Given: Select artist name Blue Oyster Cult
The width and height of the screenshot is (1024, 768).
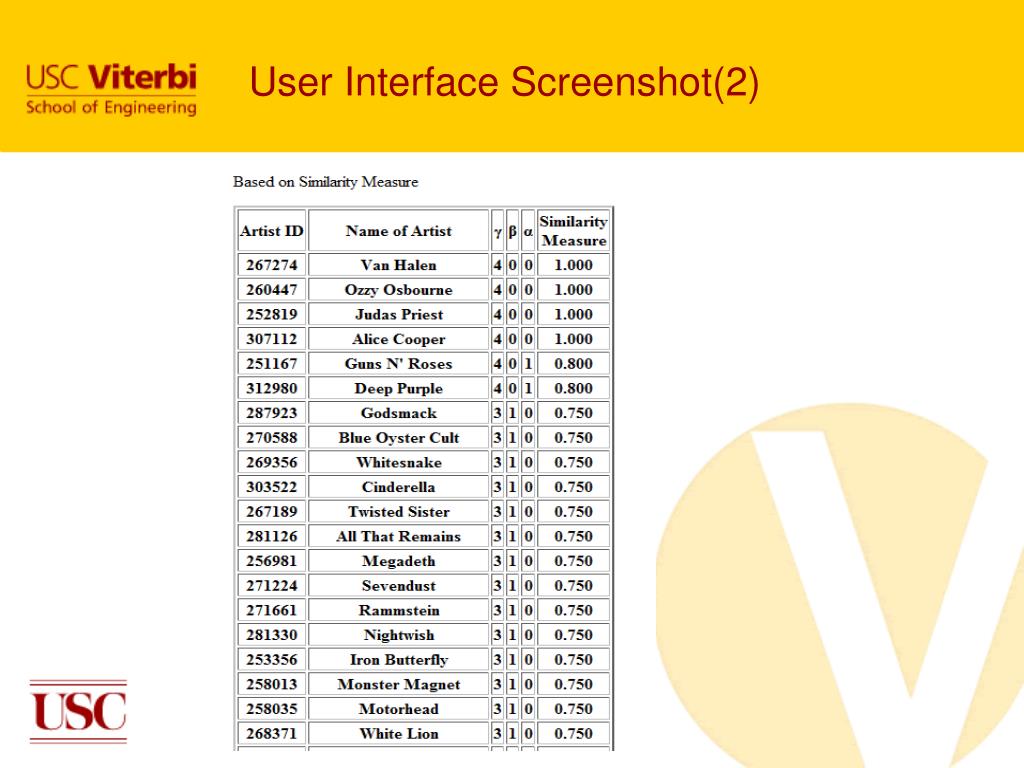Looking at the screenshot, I should pos(398,438).
